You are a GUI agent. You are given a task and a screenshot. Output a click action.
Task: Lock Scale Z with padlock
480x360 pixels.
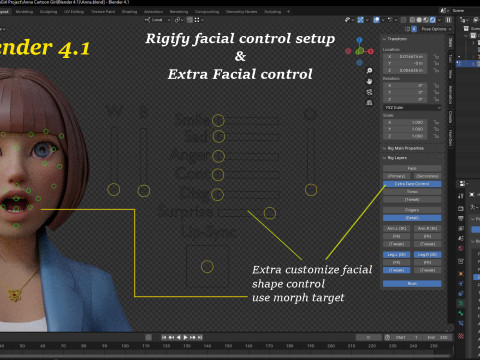tap(436, 136)
